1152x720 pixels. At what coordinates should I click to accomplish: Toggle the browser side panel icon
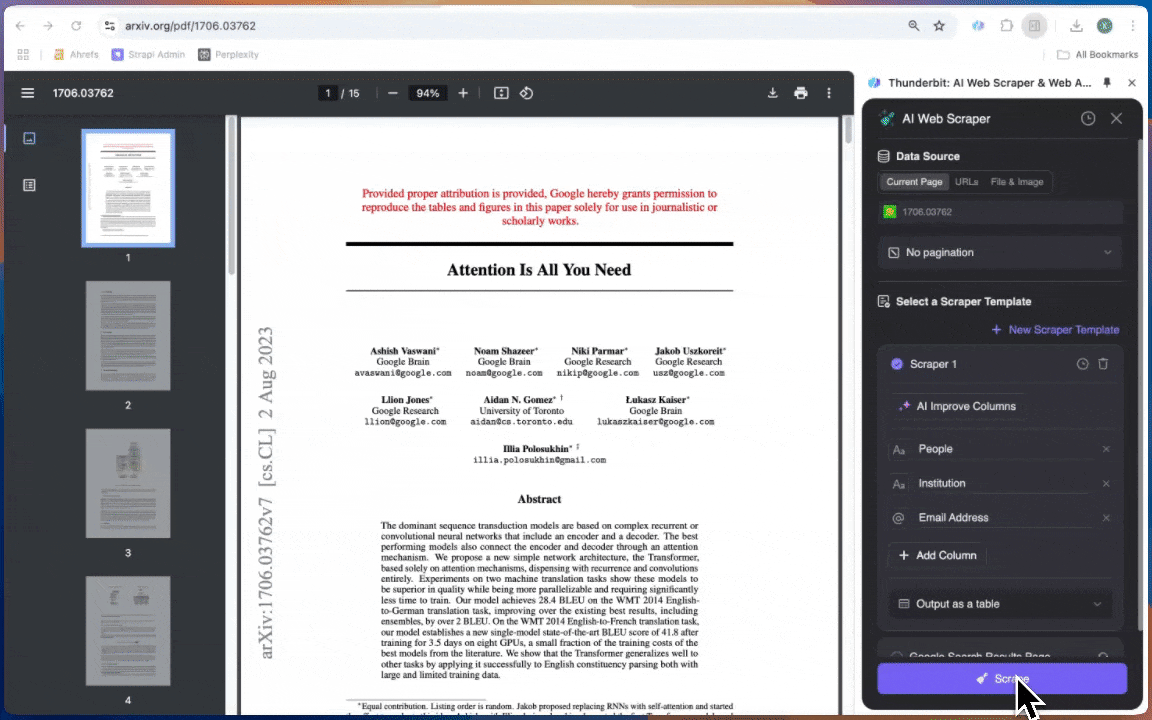tap(1034, 26)
